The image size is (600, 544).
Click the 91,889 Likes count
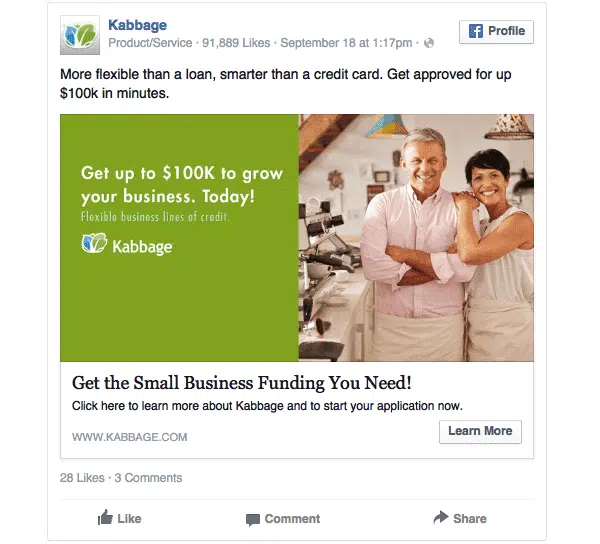pos(236,43)
